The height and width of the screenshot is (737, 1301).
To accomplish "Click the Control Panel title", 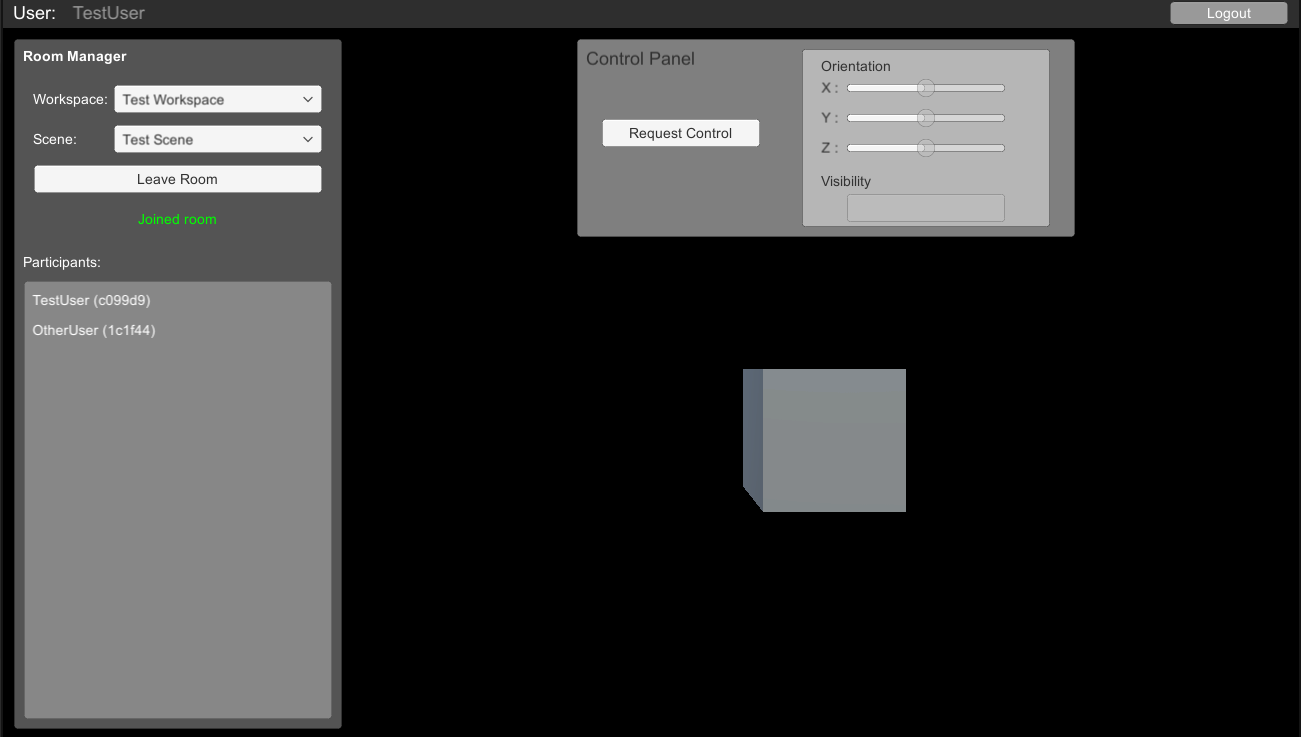I will coord(640,59).
